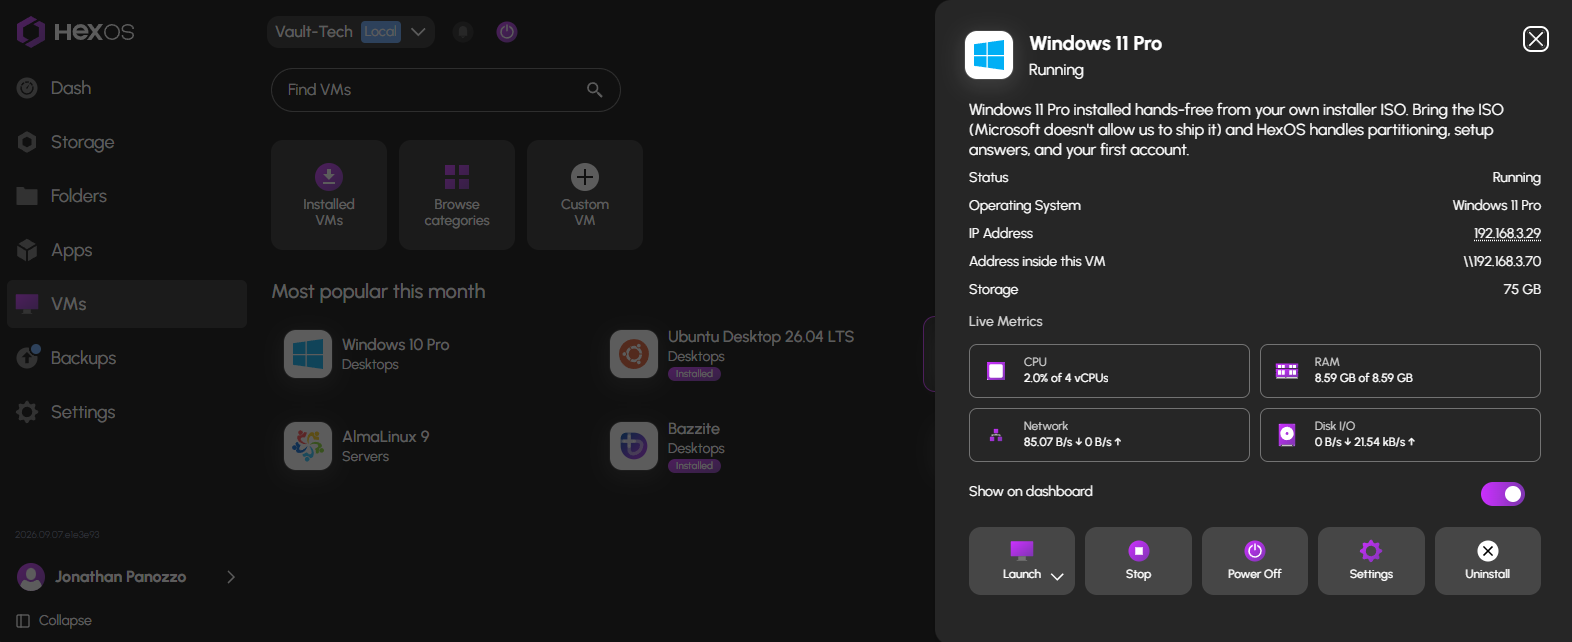Screen dimensions: 1572x642
Task: Uninstall the Windows 11 Pro VM
Action: [x=1488, y=561]
